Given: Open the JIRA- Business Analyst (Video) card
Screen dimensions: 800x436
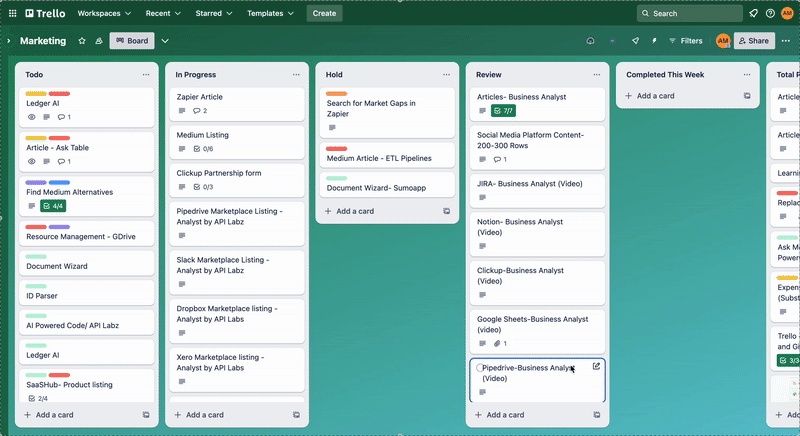Looking at the screenshot, I should pos(537,190).
